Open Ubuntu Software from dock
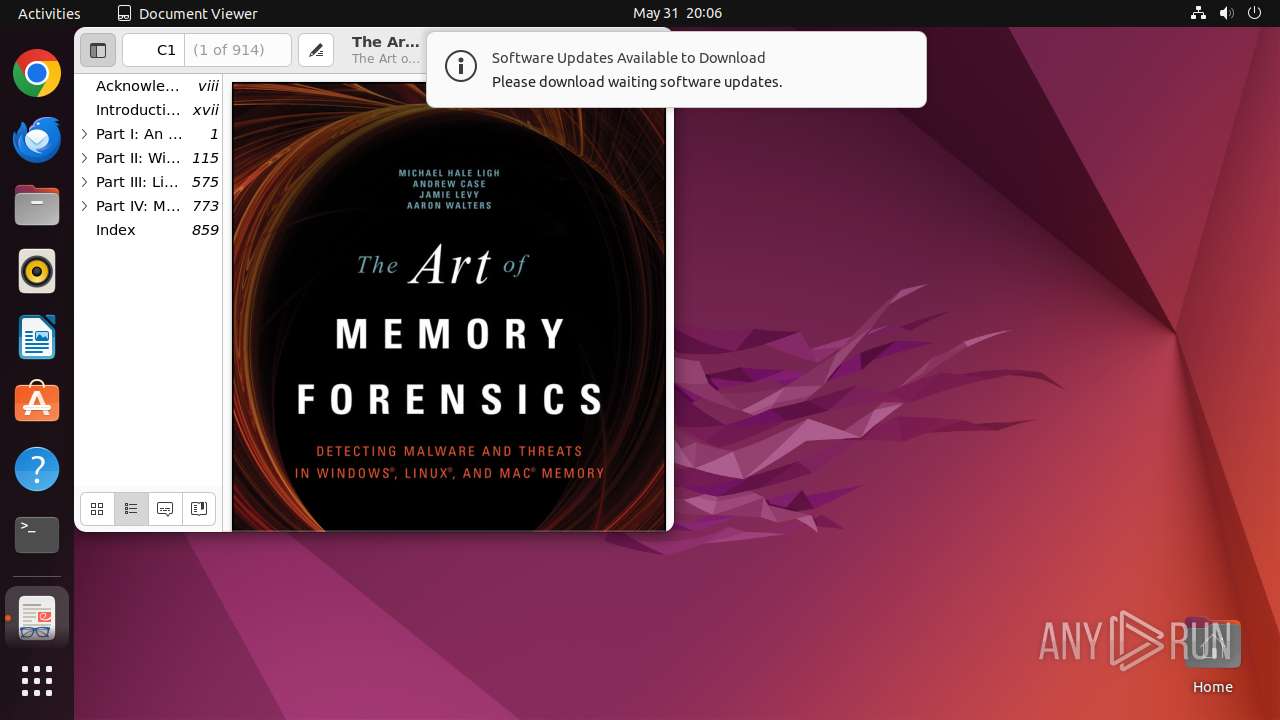Image resolution: width=1280 pixels, height=720 pixels. (x=37, y=403)
